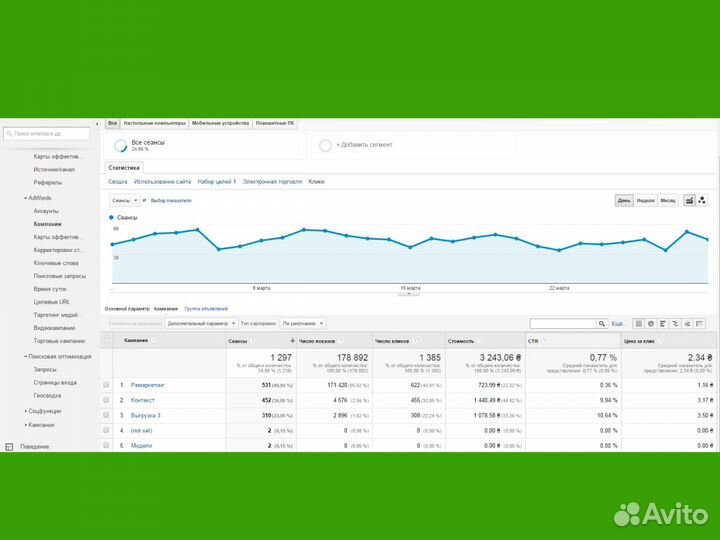Viewport: 720px width, 540px height.
Task: Click the timeline handle below 15 марта
Action: click(x=408, y=294)
